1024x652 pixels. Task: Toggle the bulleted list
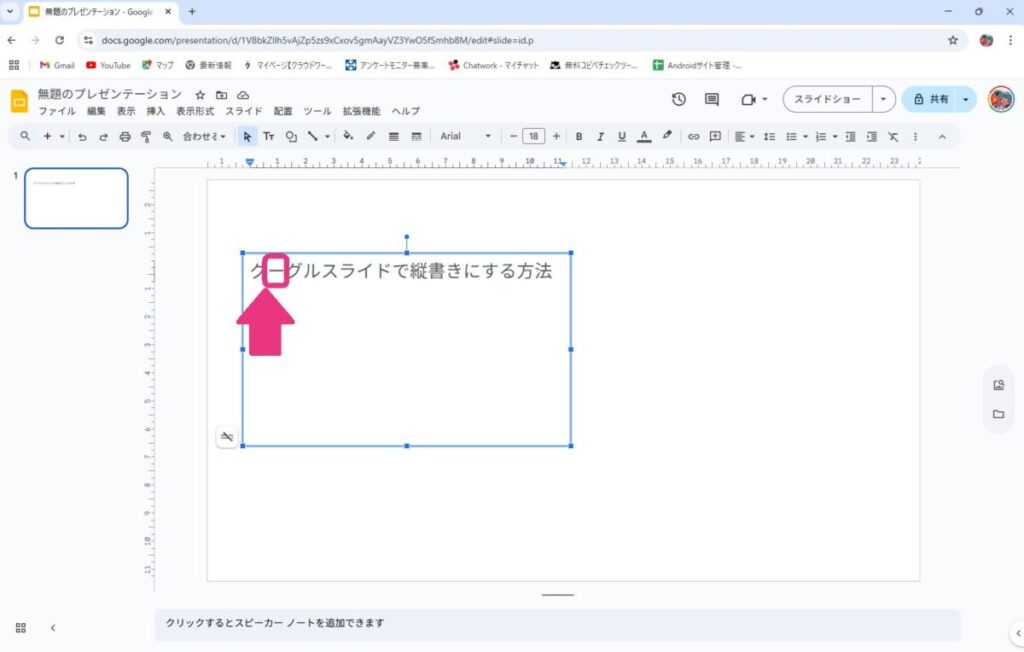point(792,137)
